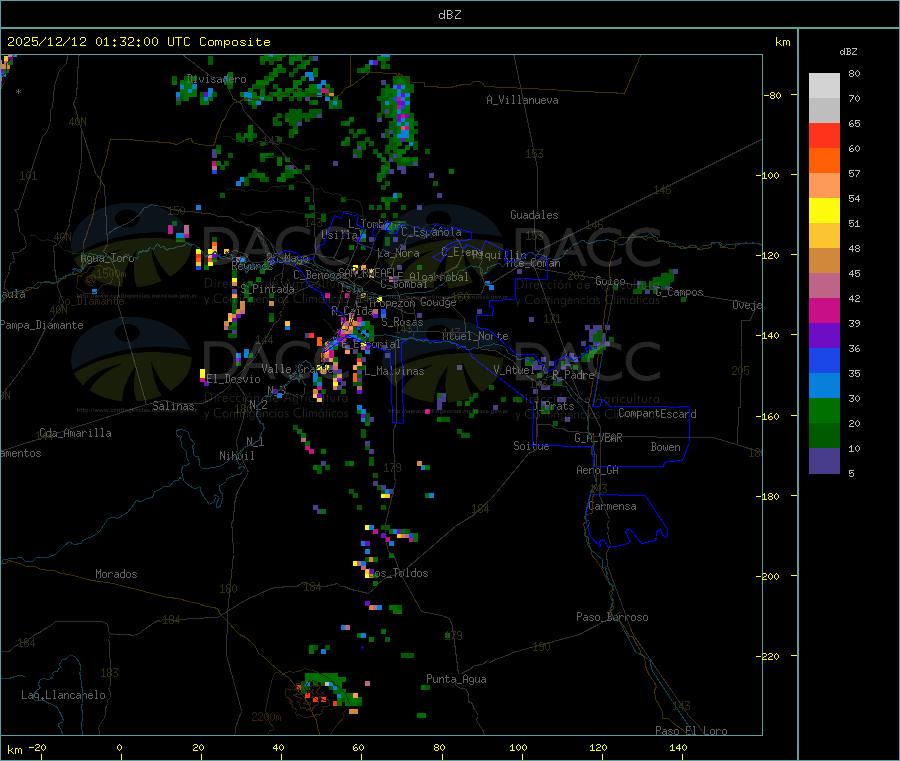Select the S_Pintada label
900x761 pixels.
[x=267, y=289]
